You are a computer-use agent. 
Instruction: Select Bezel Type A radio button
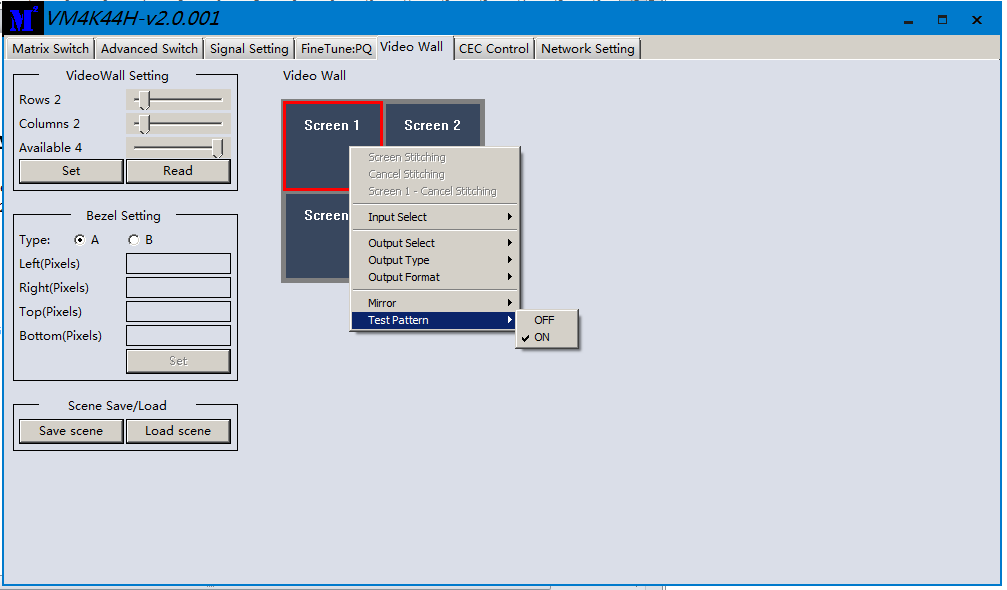click(80, 240)
